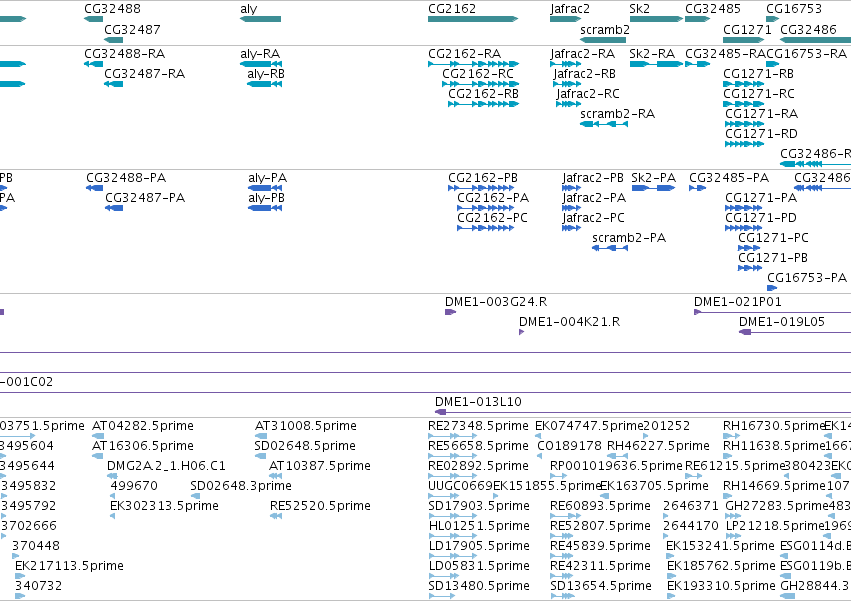Select EST AT04282.5prime
Image resolution: width=851 pixels, height=601 pixels.
coord(98,436)
